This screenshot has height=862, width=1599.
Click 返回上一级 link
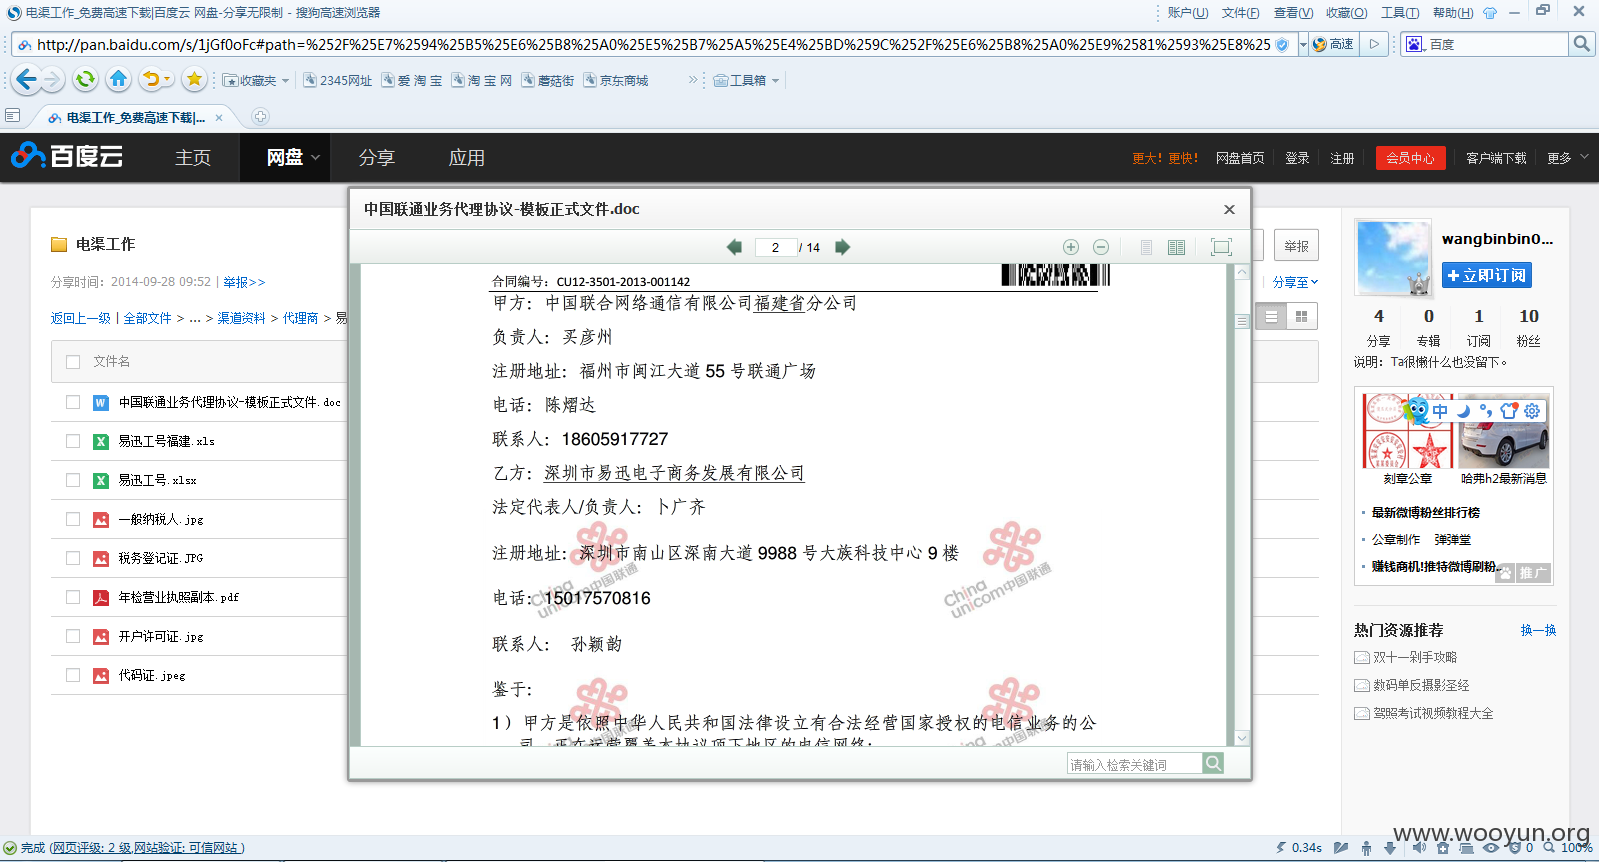tap(81, 318)
